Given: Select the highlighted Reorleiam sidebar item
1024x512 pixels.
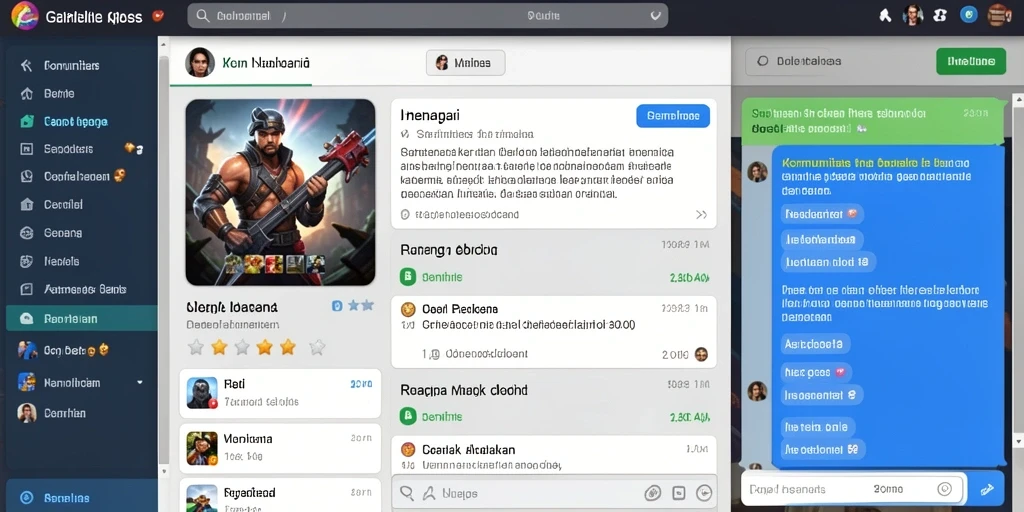Looking at the screenshot, I should (x=82, y=319).
